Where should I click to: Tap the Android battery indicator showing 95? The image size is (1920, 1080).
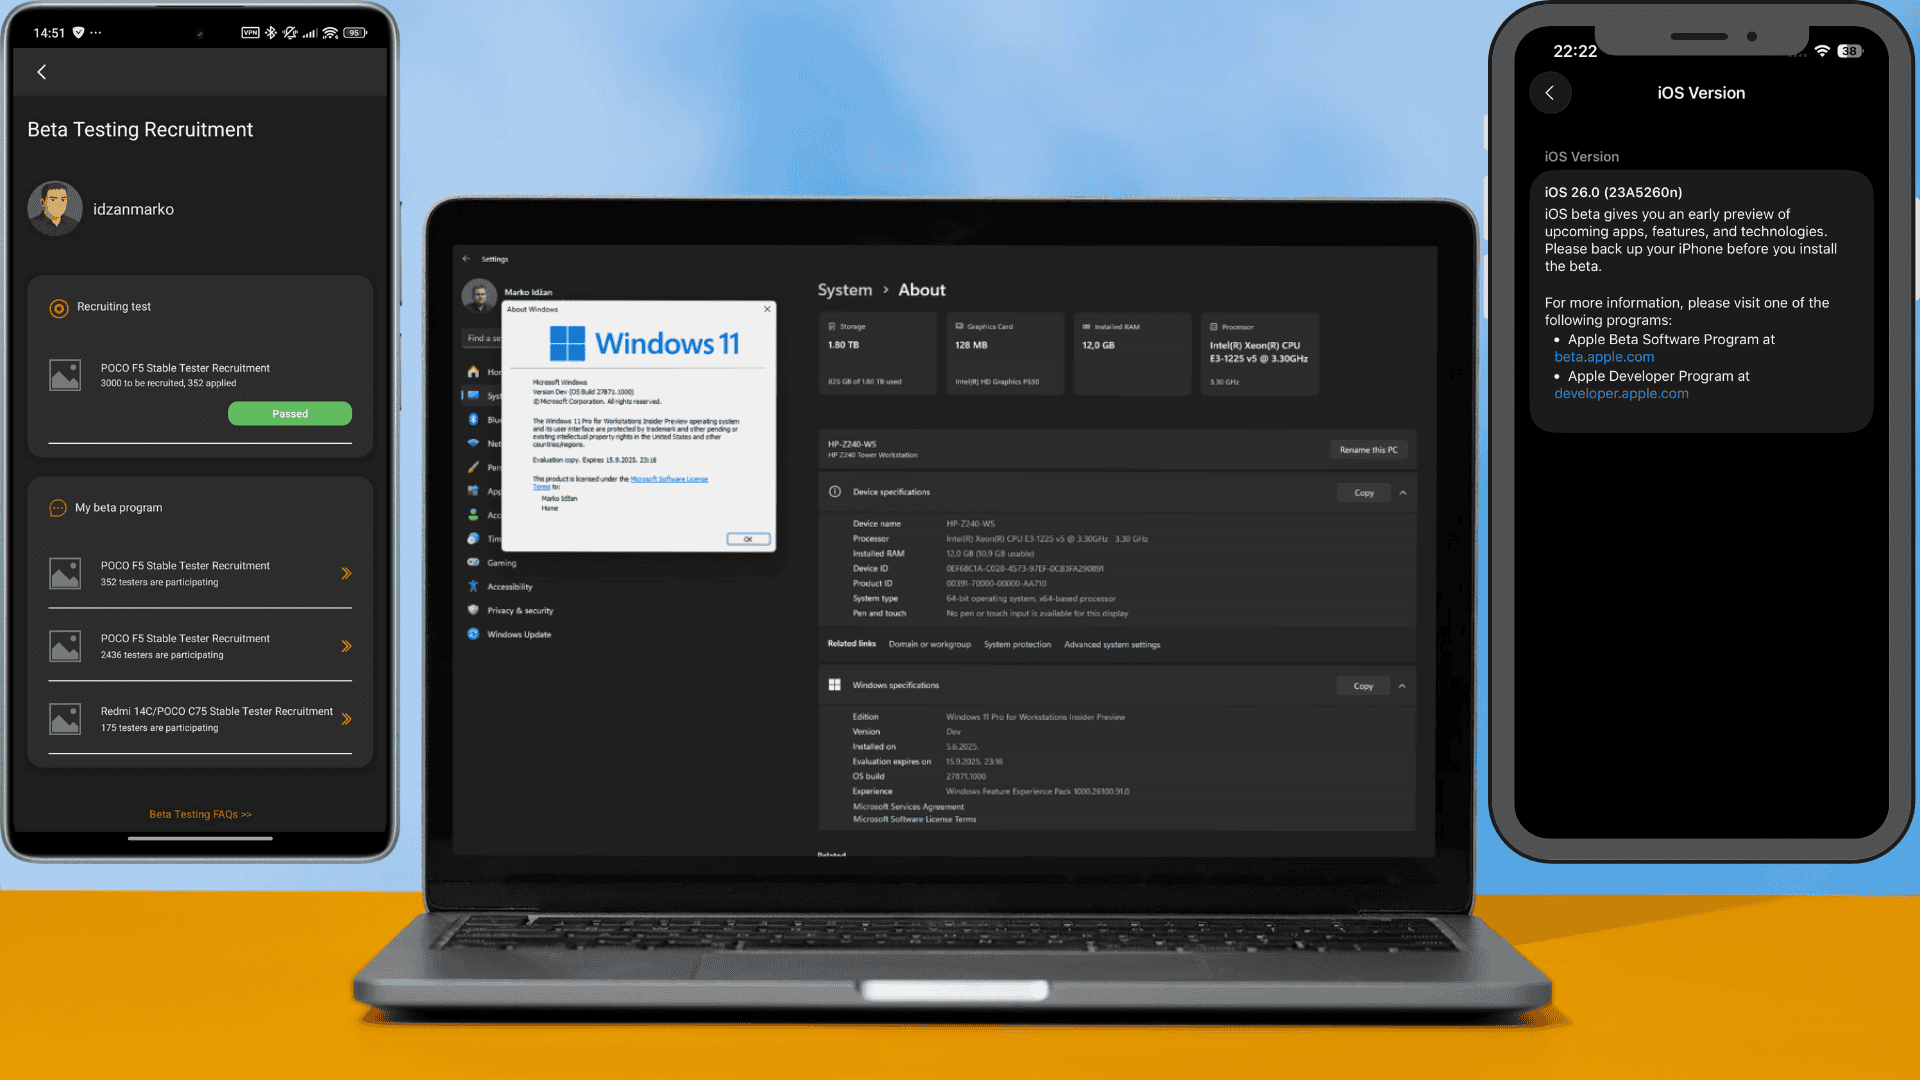click(x=355, y=33)
